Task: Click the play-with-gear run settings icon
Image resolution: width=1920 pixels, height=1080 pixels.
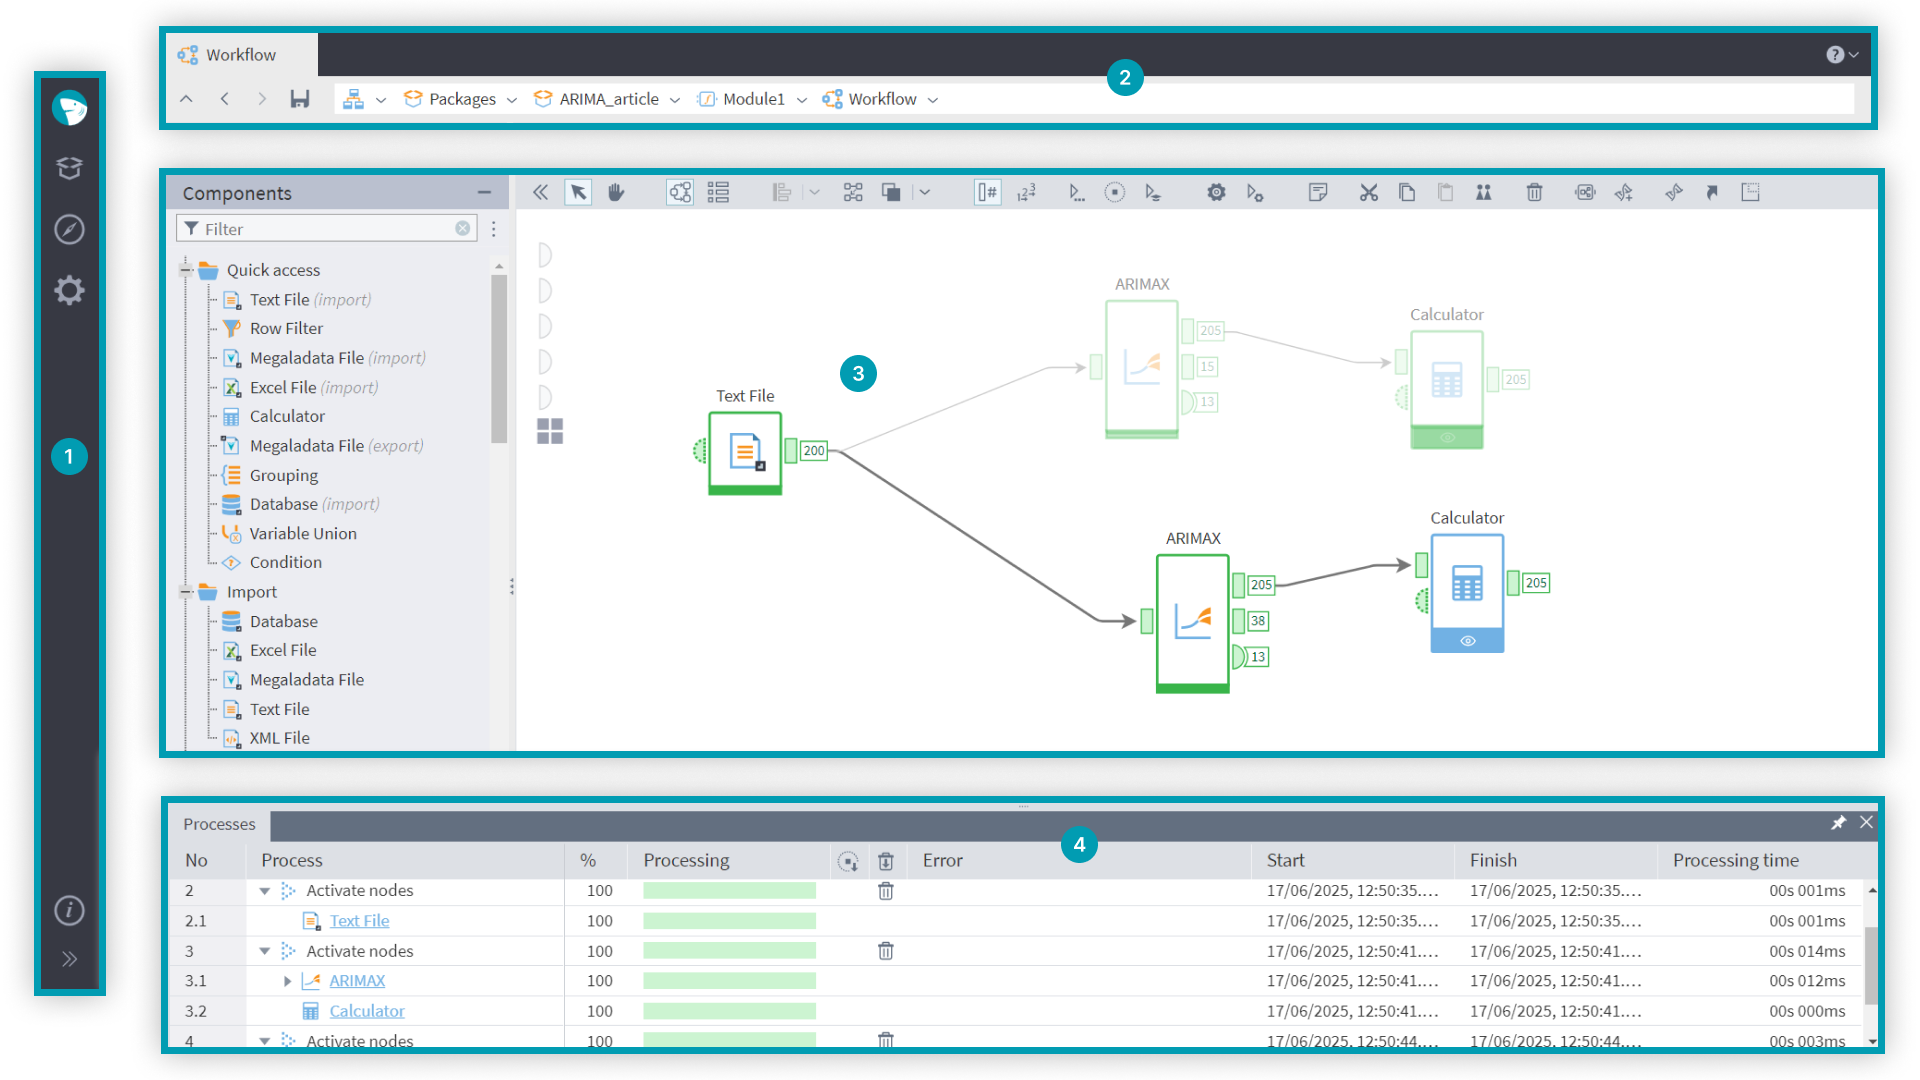Action: pos(1255,192)
